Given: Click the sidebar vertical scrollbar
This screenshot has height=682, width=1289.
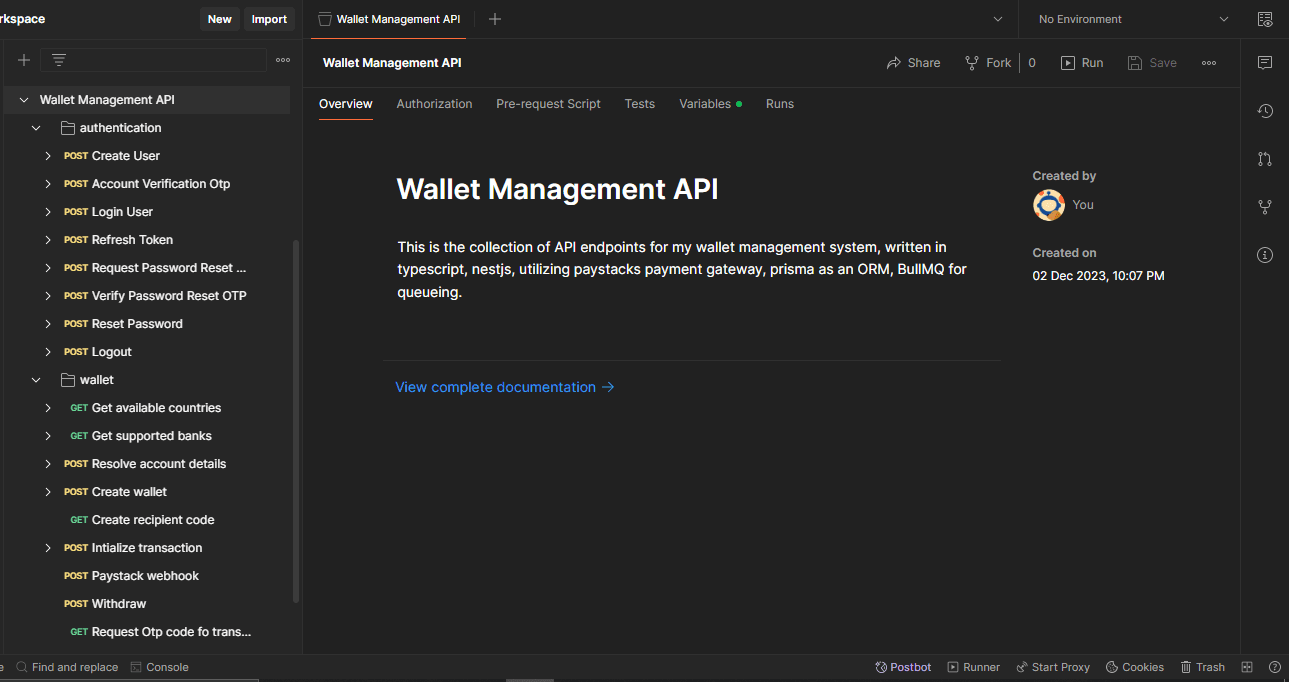Looking at the screenshot, I should tap(296, 420).
